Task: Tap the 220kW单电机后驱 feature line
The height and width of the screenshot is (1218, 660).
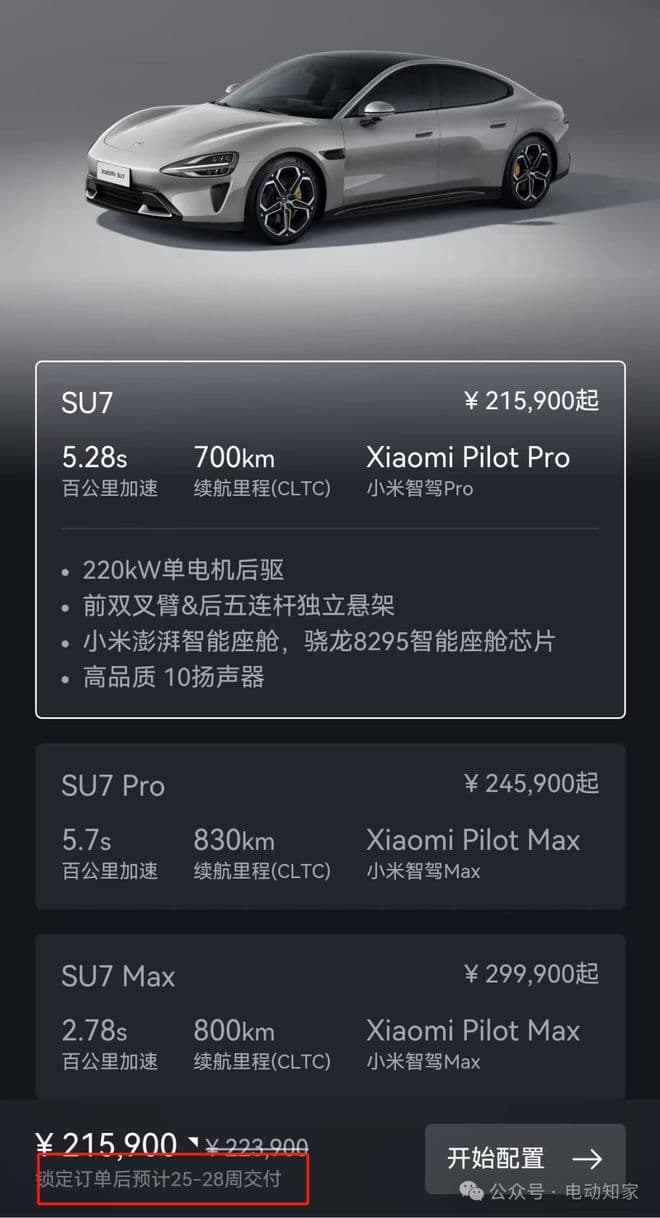Action: pyautogui.click(x=185, y=570)
